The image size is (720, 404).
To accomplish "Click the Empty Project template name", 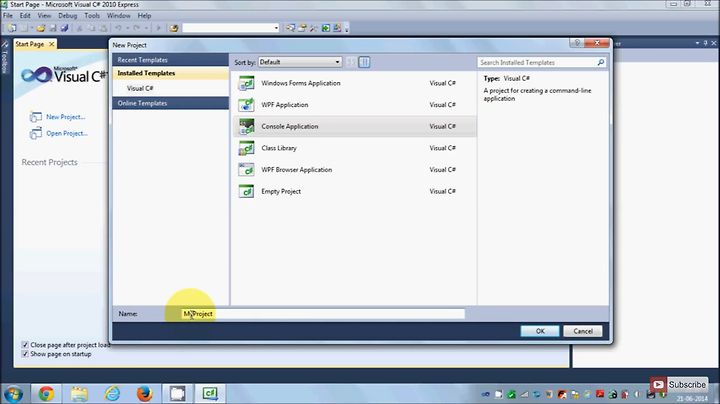I will coord(281,191).
